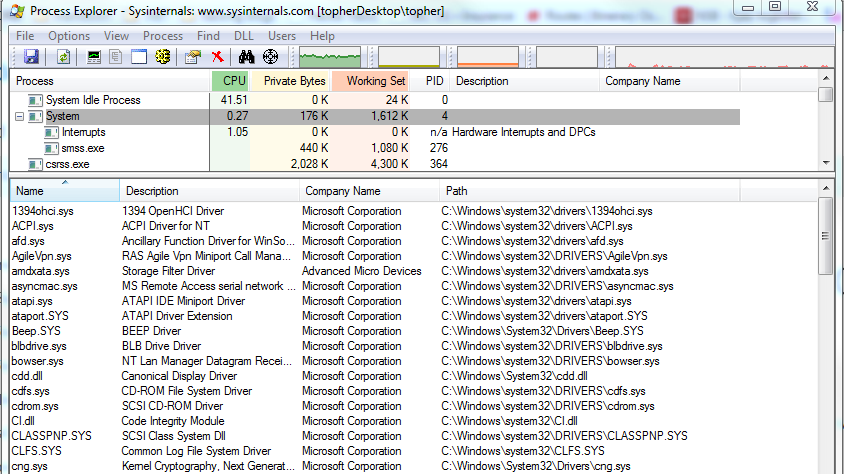
Task: Click the crosshair Find Window's Process icon
Action: [x=271, y=56]
